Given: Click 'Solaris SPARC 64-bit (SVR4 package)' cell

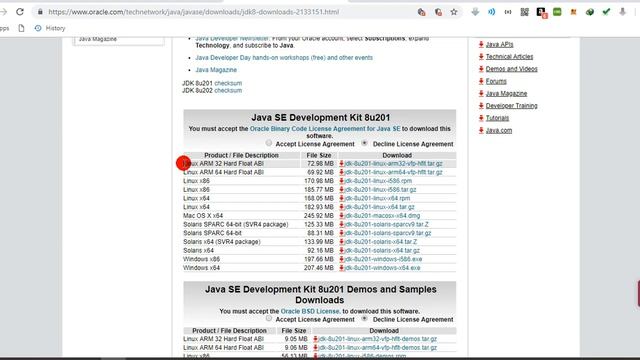Looking at the screenshot, I should (x=236, y=224).
